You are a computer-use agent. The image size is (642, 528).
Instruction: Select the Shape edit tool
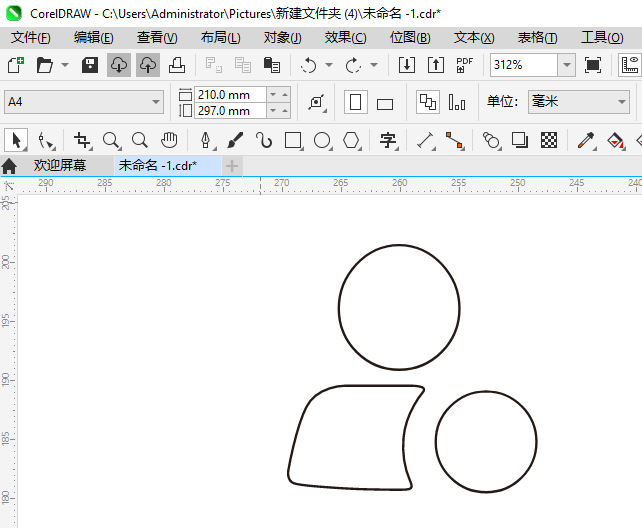[x=46, y=141]
